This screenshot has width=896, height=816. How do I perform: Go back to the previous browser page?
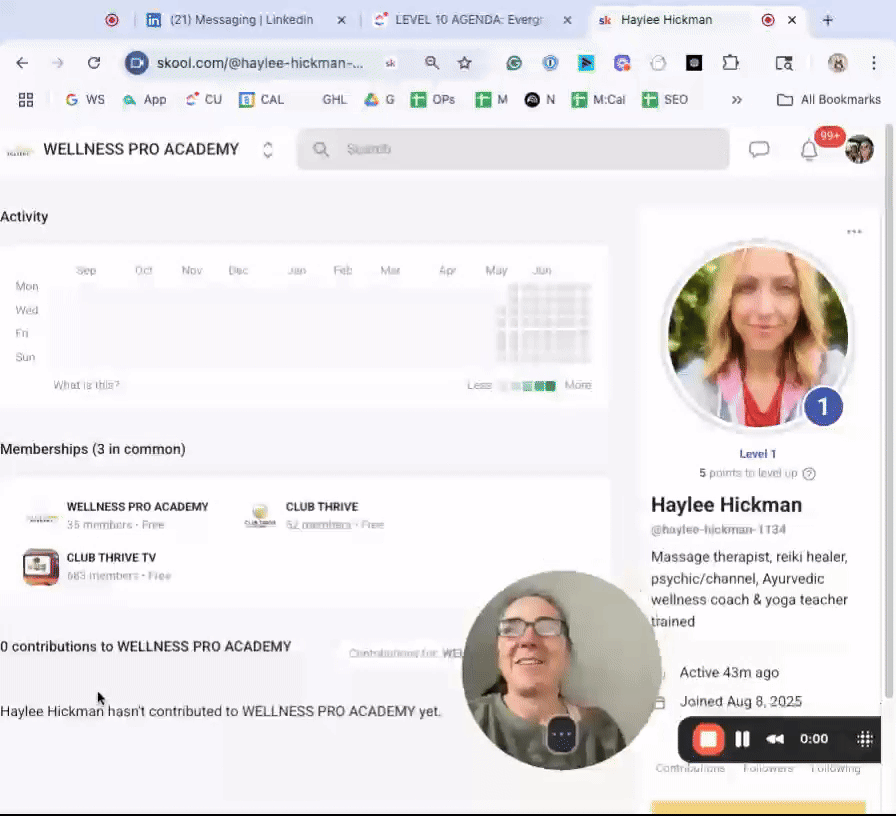(x=22, y=63)
